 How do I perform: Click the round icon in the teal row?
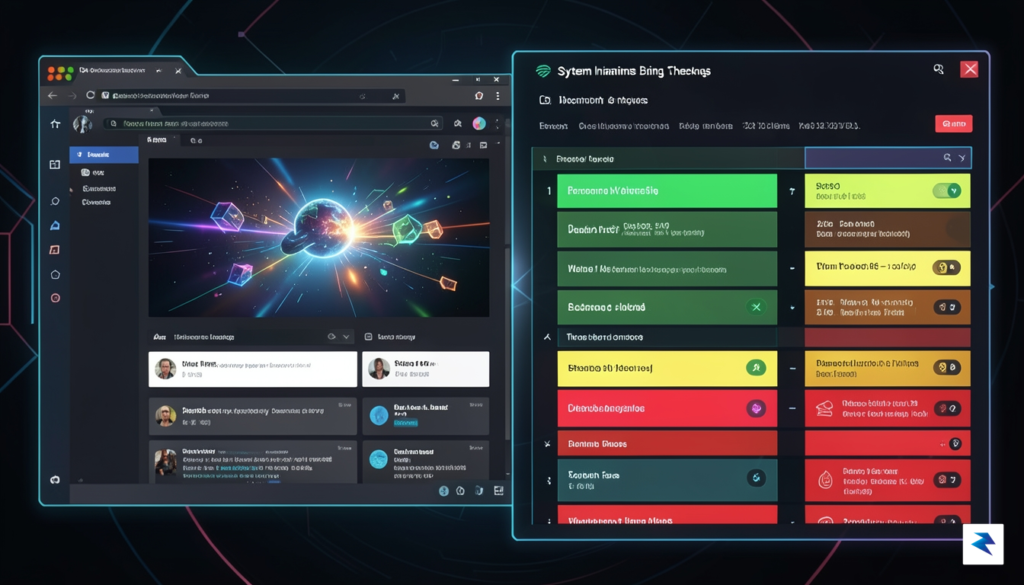coord(756,478)
